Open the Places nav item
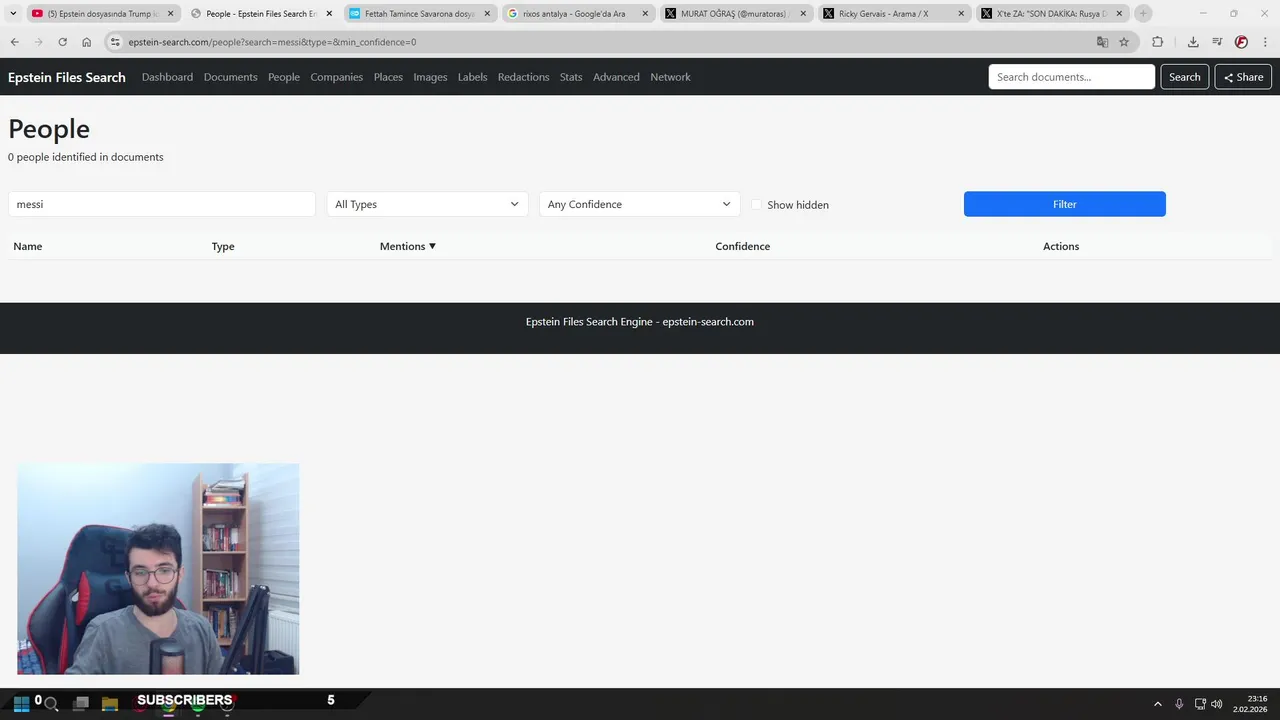Image resolution: width=1280 pixels, height=720 pixels. pos(388,77)
